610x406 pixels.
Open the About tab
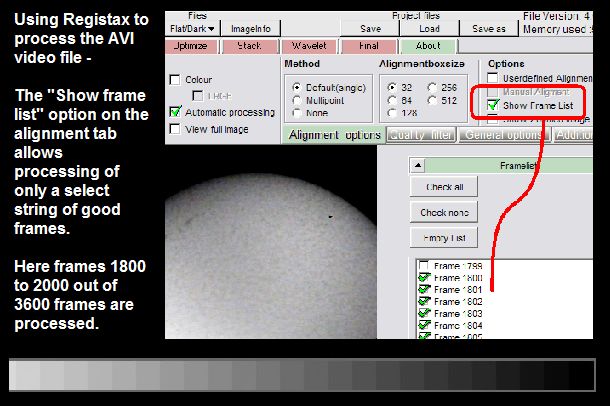(429, 46)
